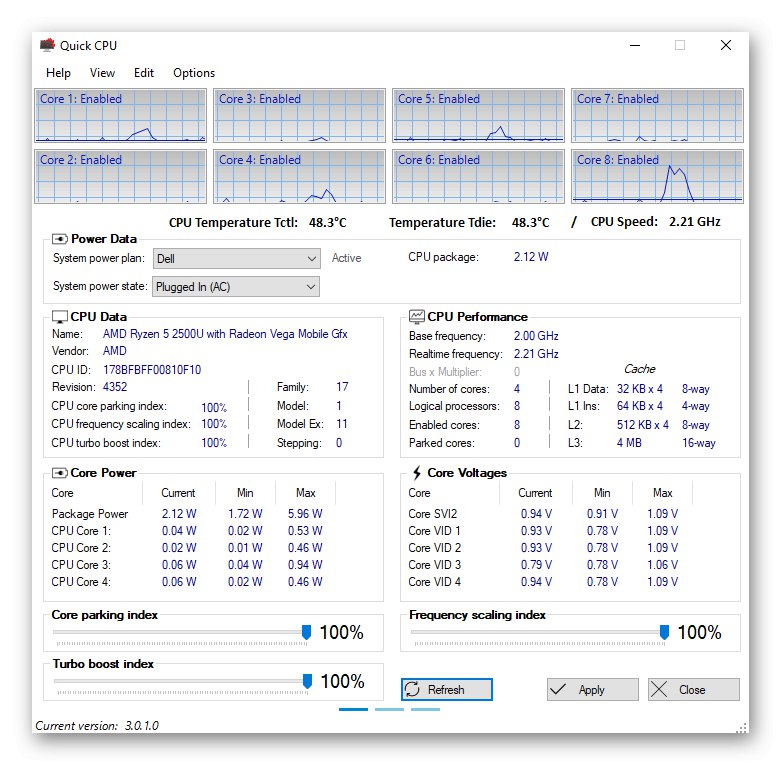
Task: Click the Max column header in Core Power
Action: 305,493
